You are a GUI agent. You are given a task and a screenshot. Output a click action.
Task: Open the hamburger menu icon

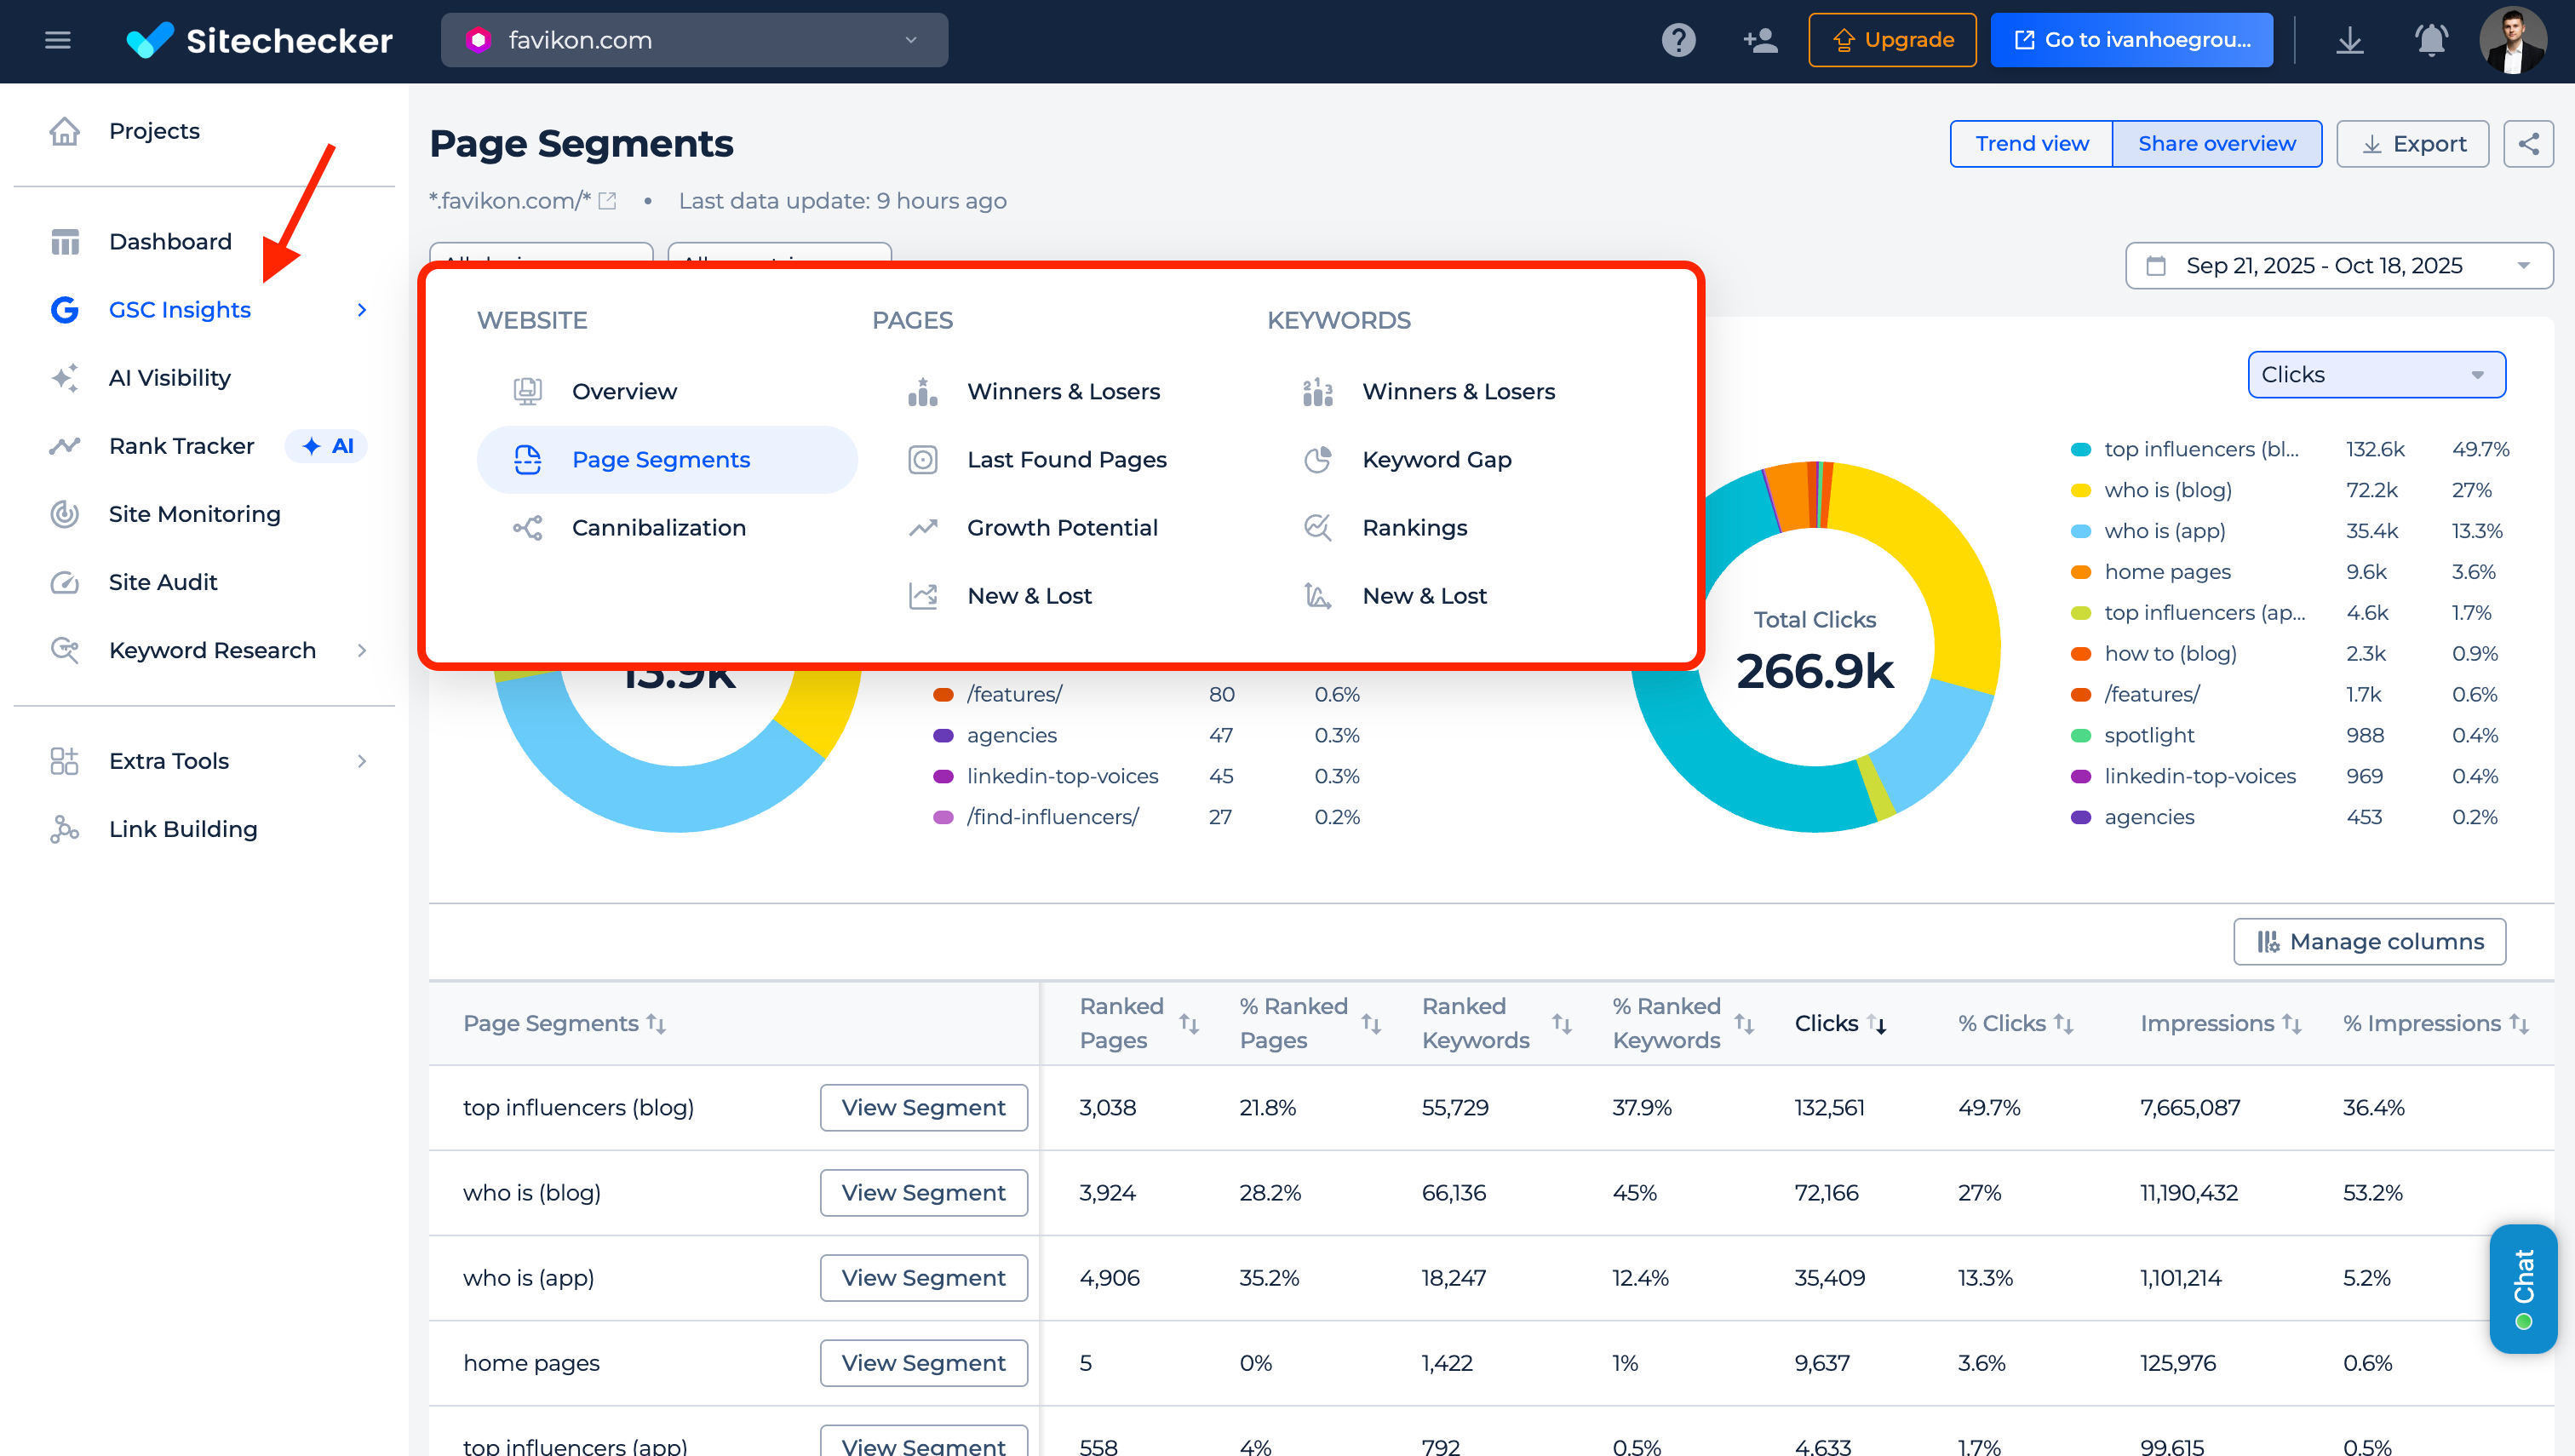58,40
